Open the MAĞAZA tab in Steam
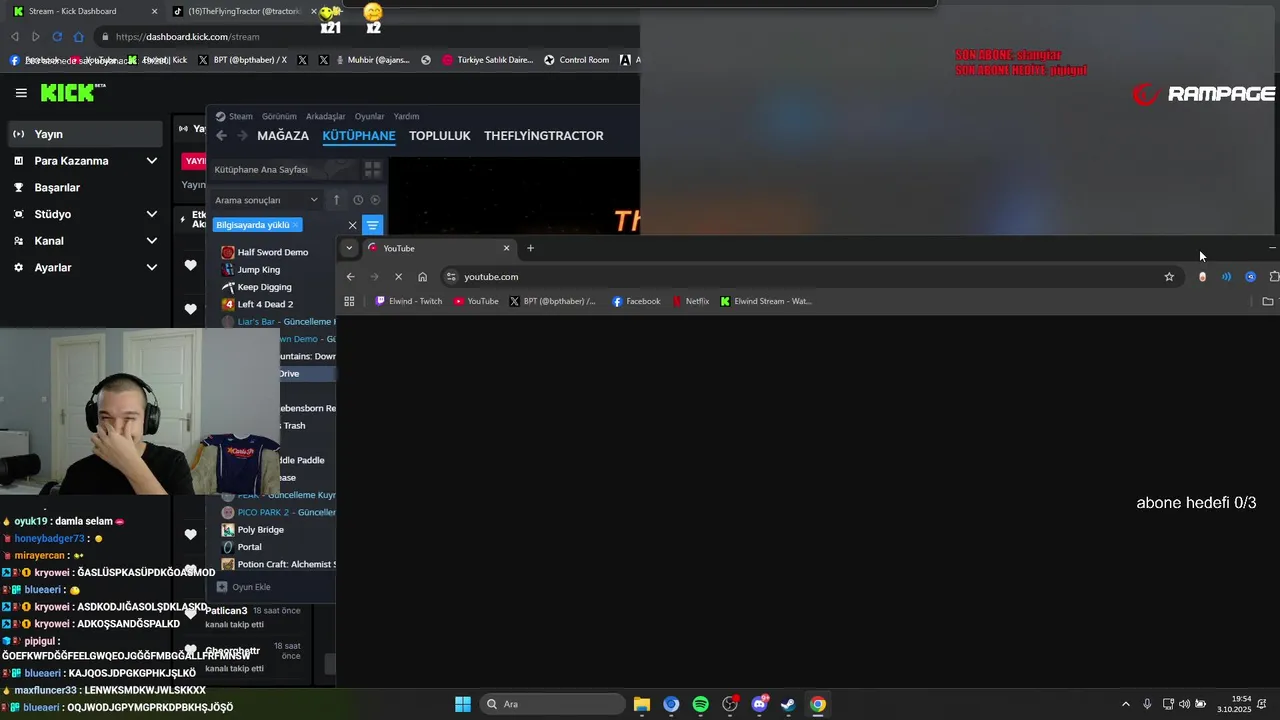Image resolution: width=1280 pixels, height=720 pixels. coord(283,136)
